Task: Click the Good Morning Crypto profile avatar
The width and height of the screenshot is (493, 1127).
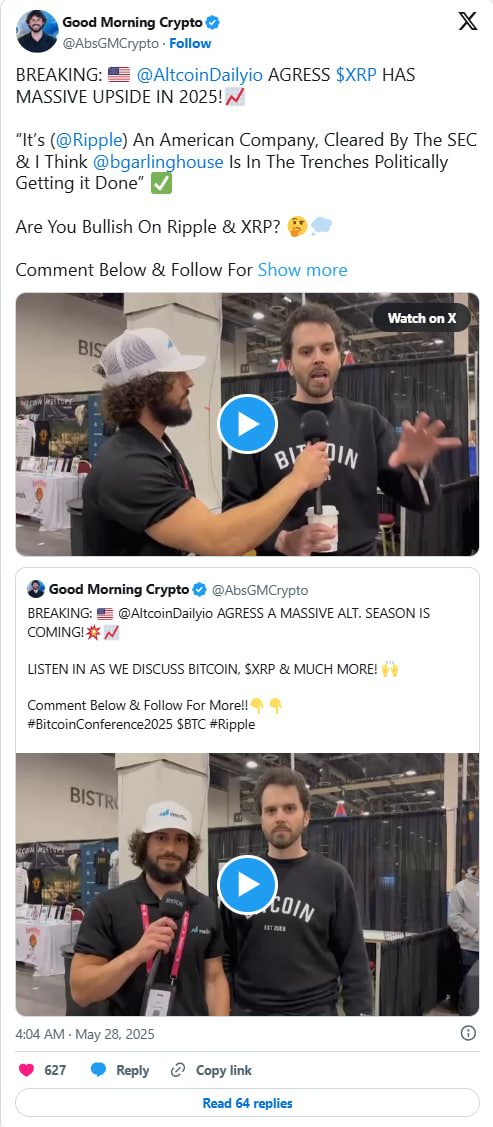Action: [x=37, y=32]
